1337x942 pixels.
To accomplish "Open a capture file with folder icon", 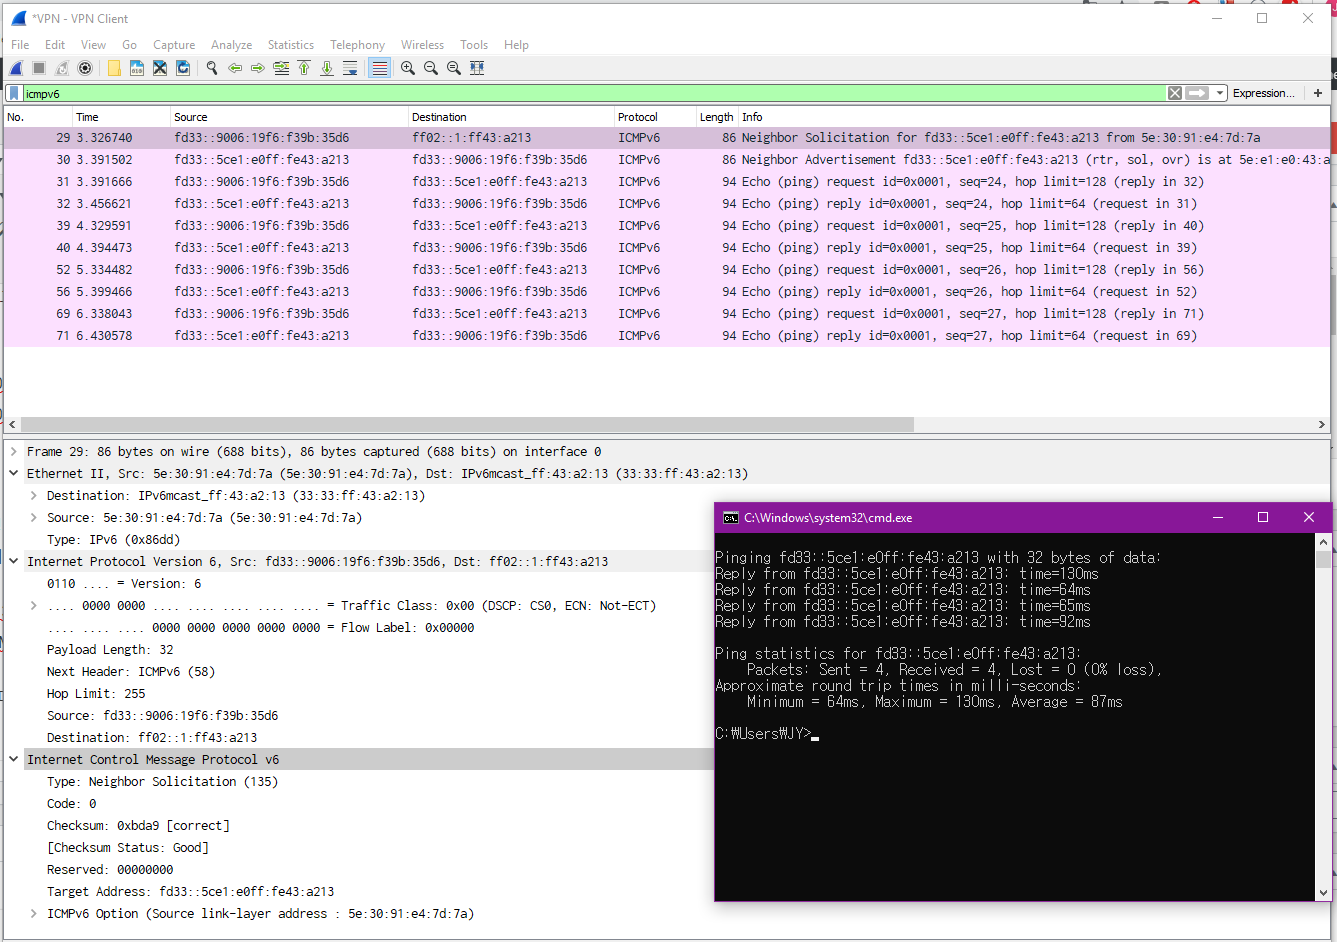I will (x=114, y=68).
